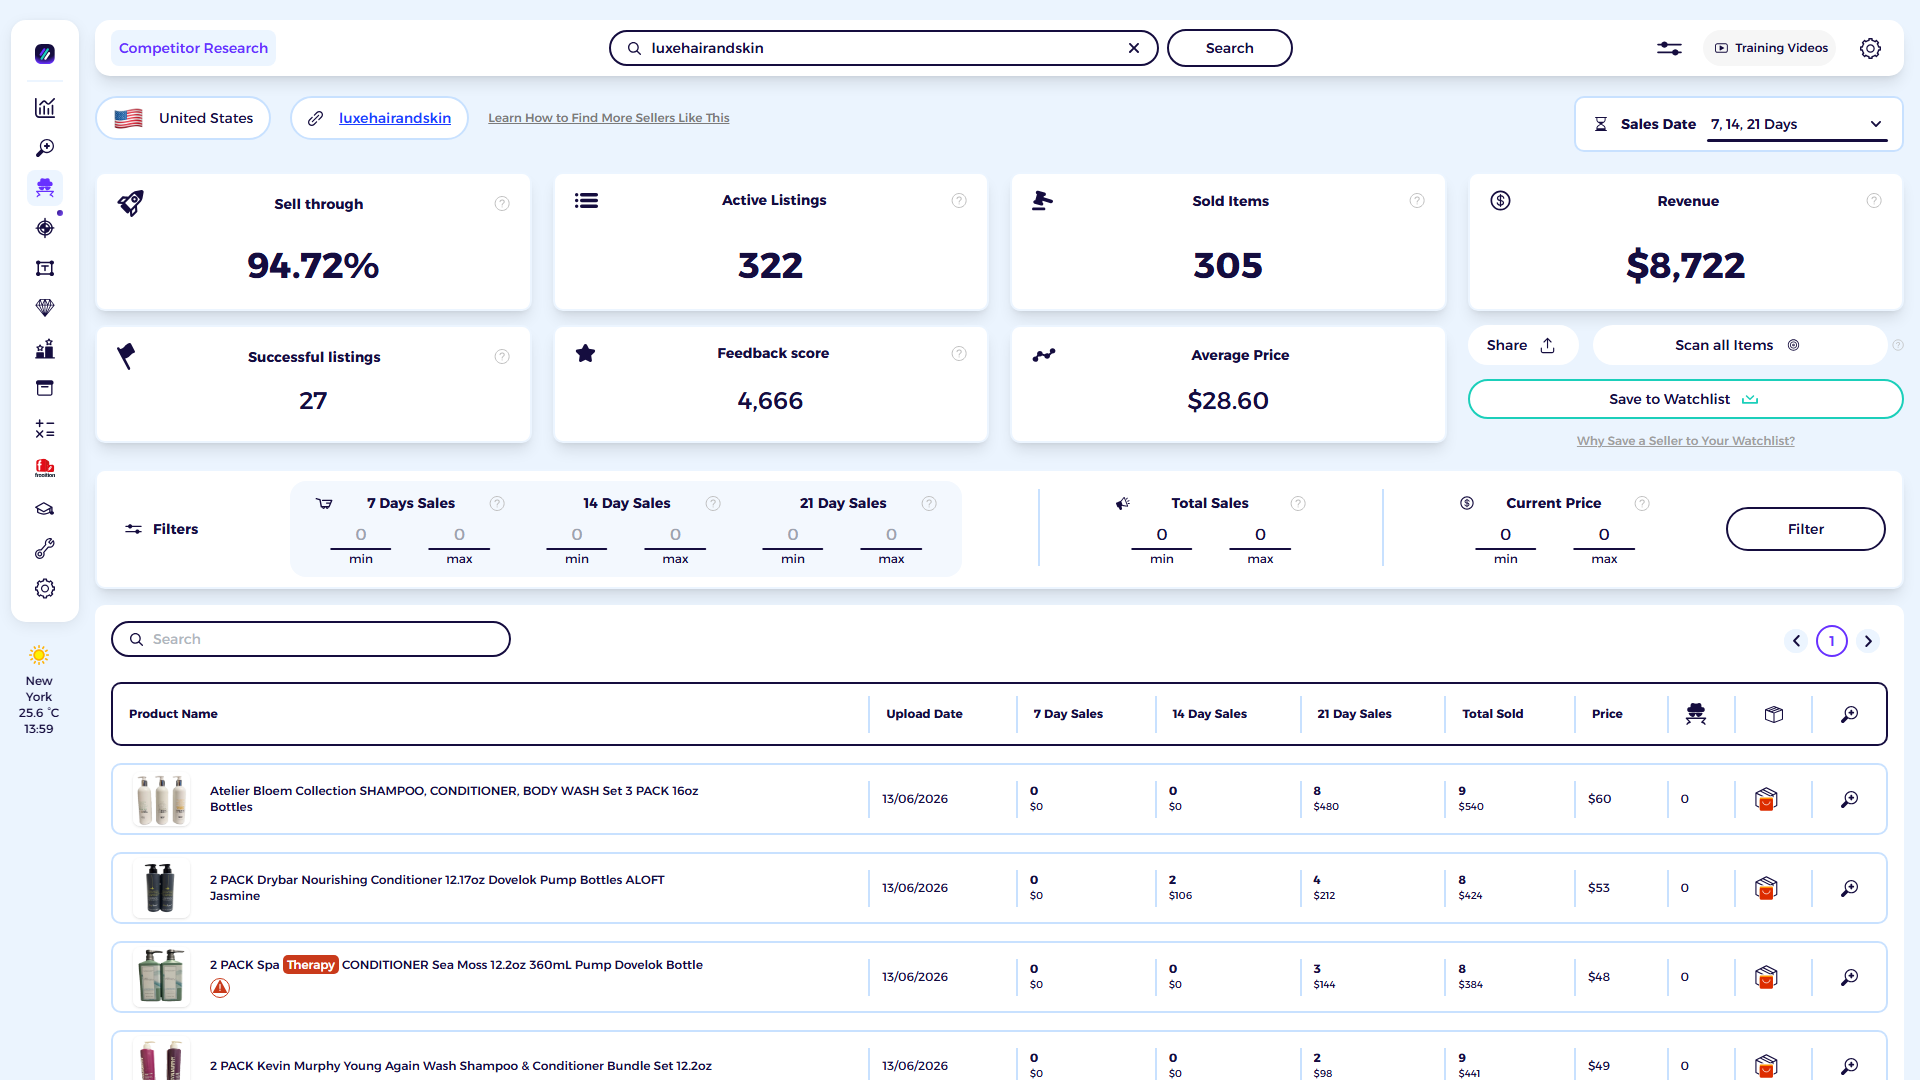
Task: Open the app logo home icon
Action: tap(45, 54)
